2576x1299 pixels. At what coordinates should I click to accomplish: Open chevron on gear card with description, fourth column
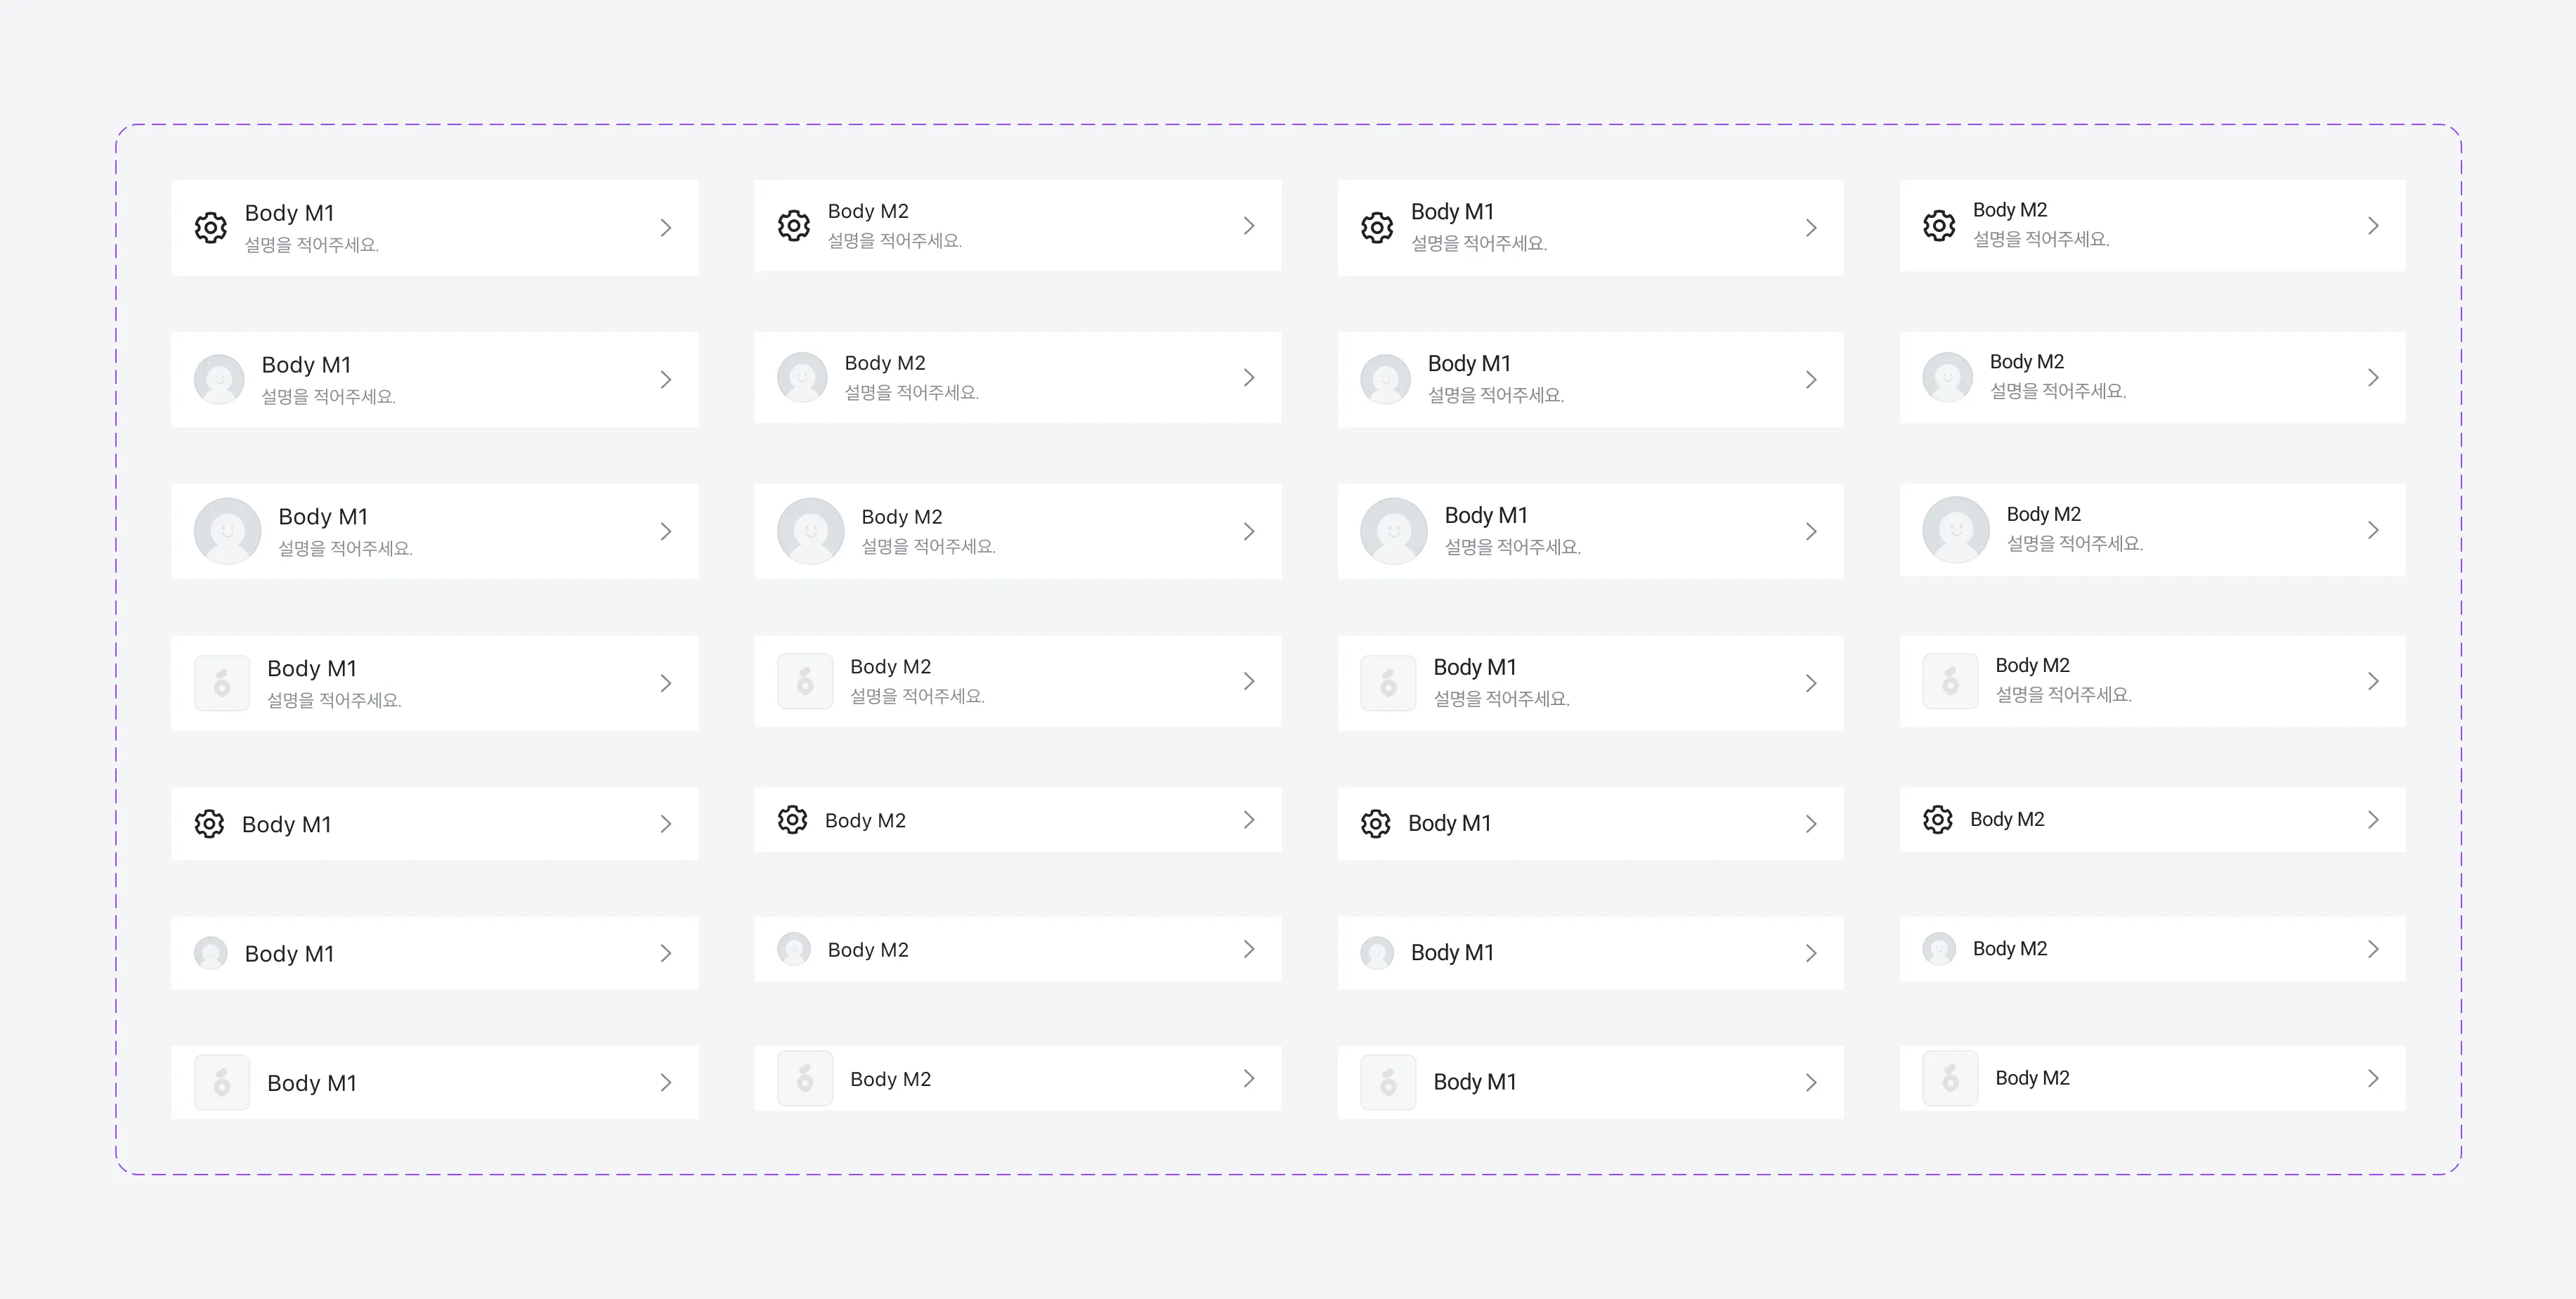(2373, 226)
